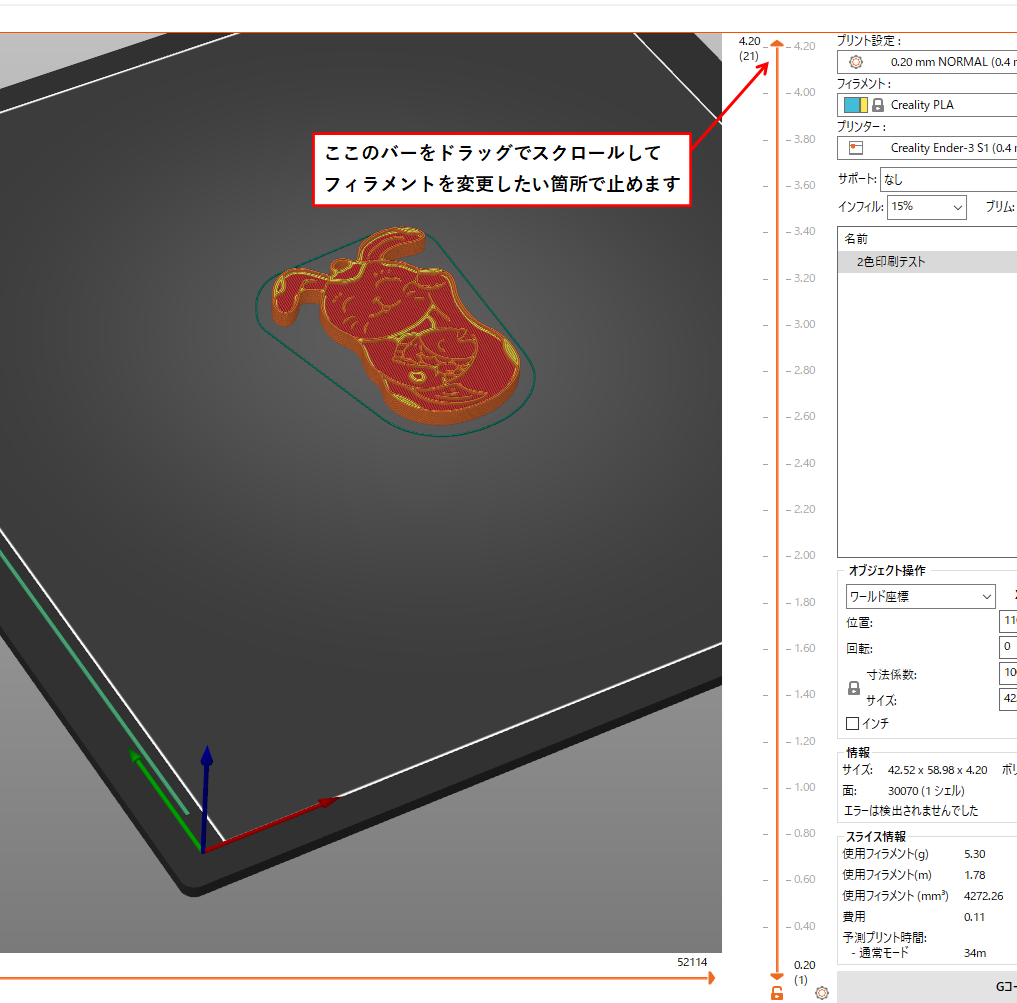Click the 位置 position input field
Screen dimensions: 1017x1003
1008,621
